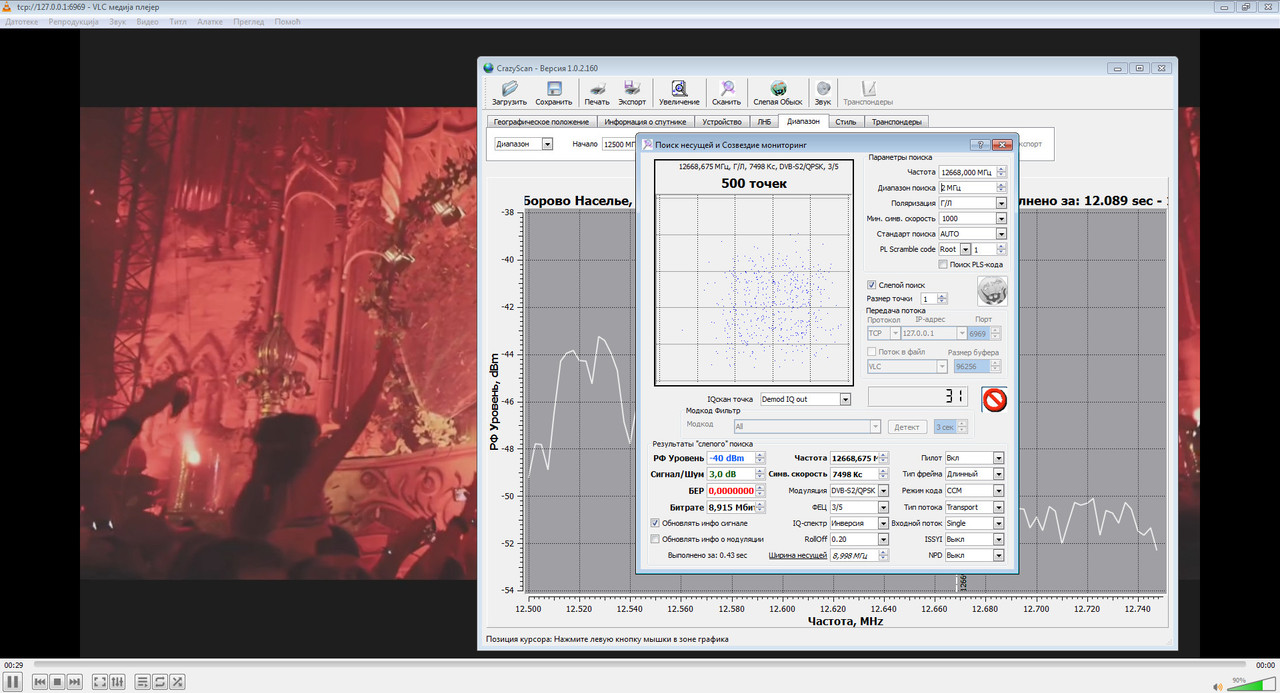Switch to Географическое положение tab

pos(541,122)
